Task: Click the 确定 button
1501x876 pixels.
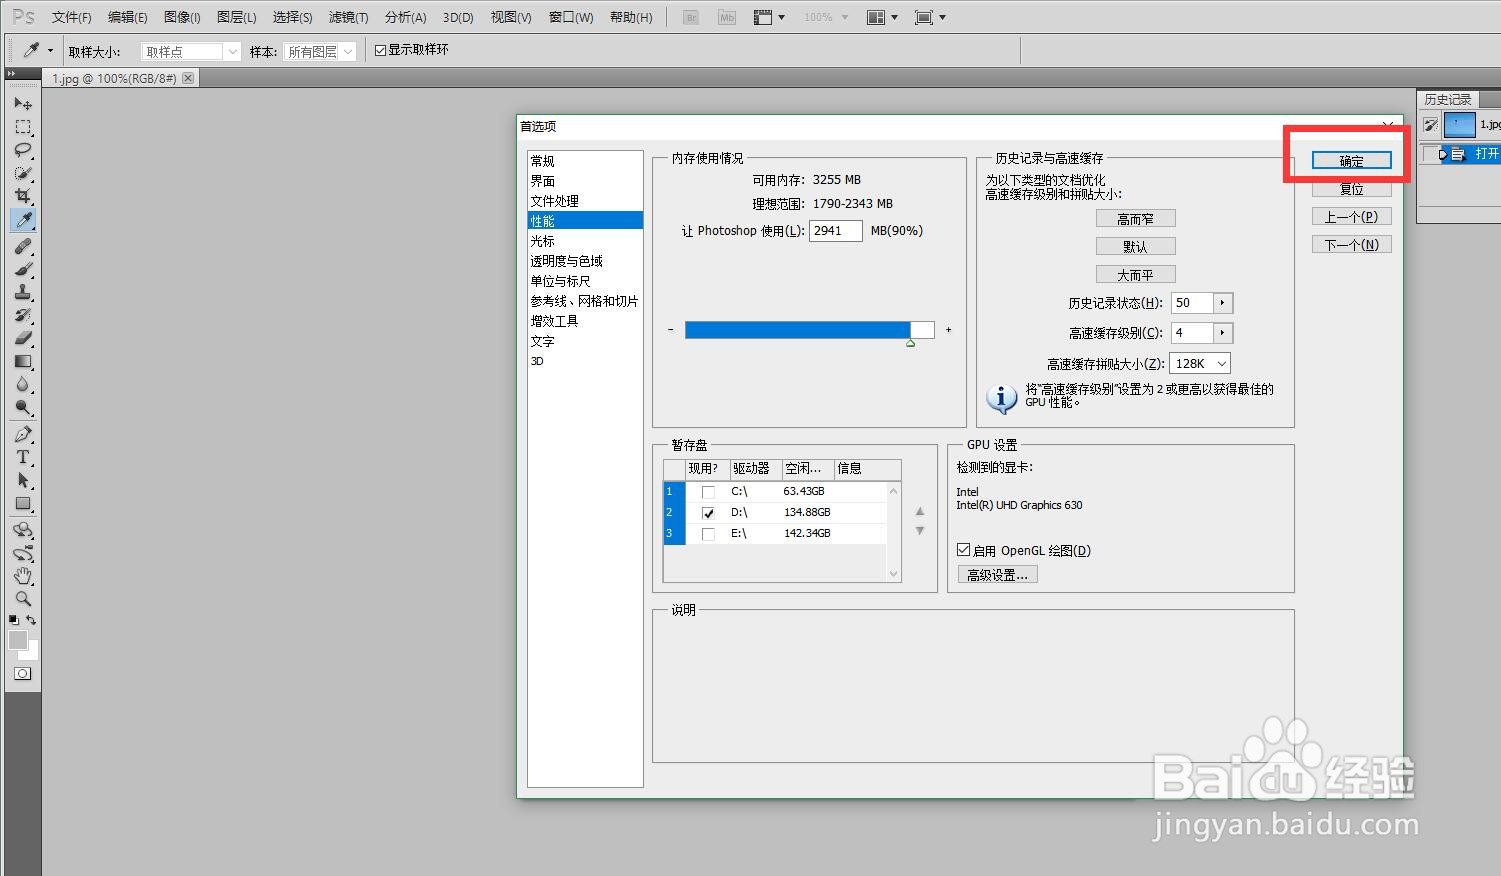Action: tap(1352, 160)
